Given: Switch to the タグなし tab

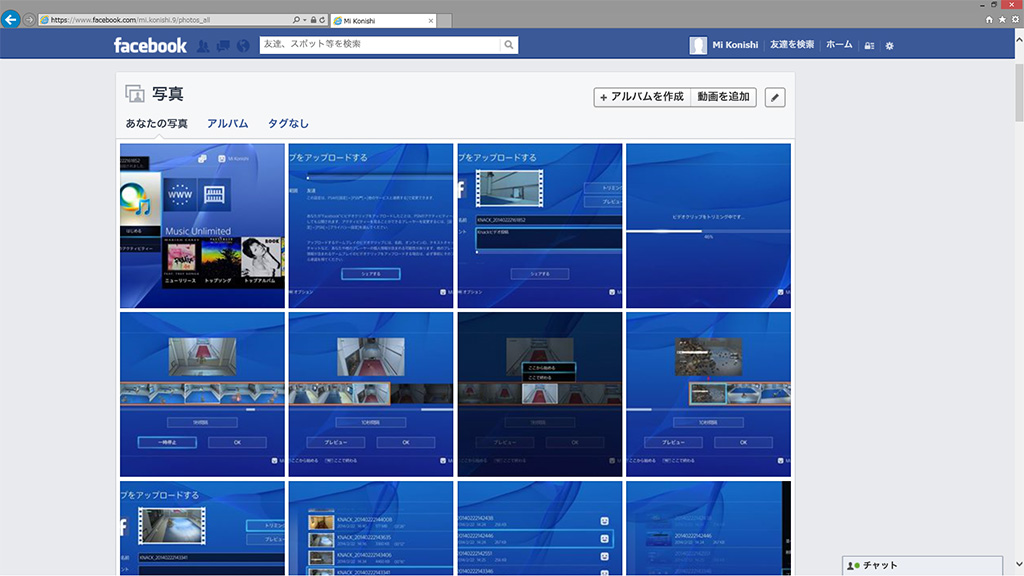Looking at the screenshot, I should tap(288, 124).
